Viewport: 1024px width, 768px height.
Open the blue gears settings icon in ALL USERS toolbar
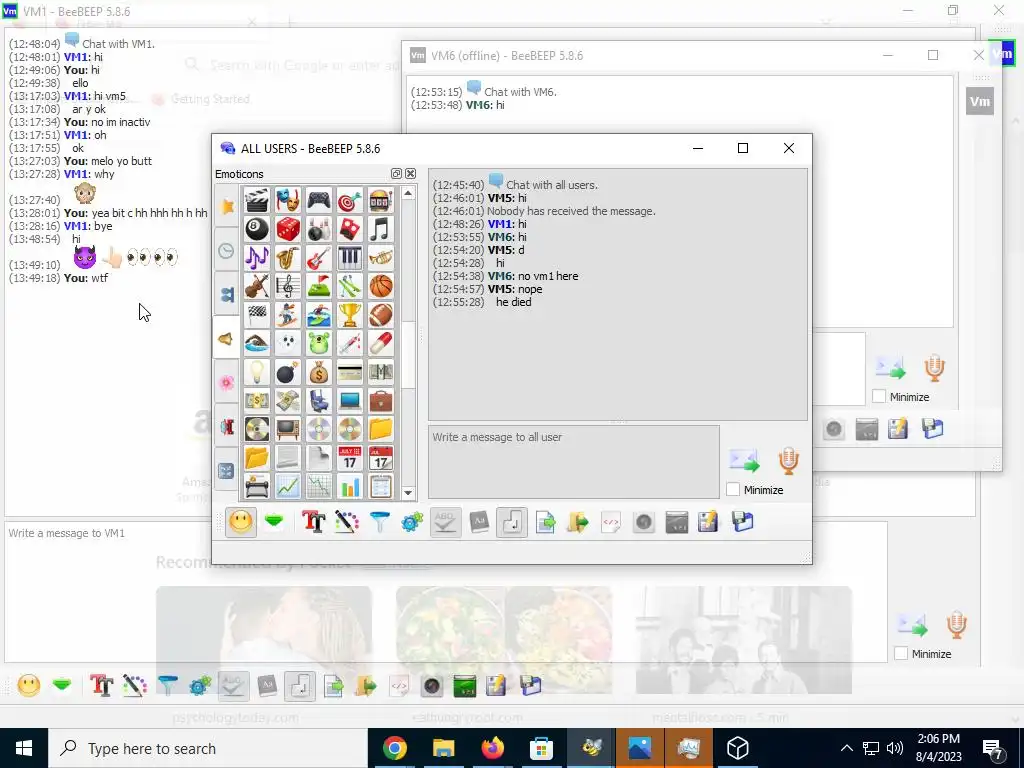(x=412, y=522)
